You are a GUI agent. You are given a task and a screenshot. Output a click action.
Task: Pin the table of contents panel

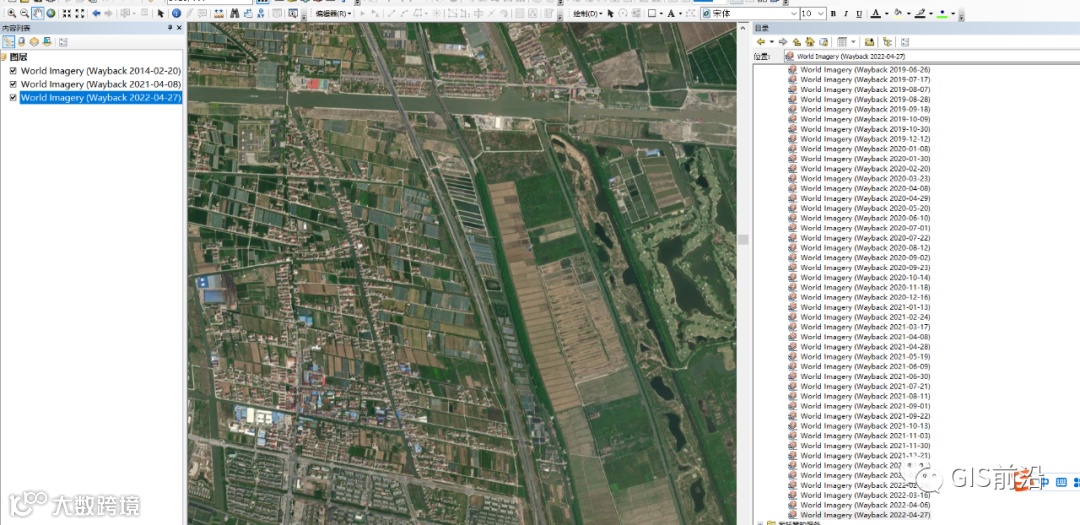tap(170, 28)
